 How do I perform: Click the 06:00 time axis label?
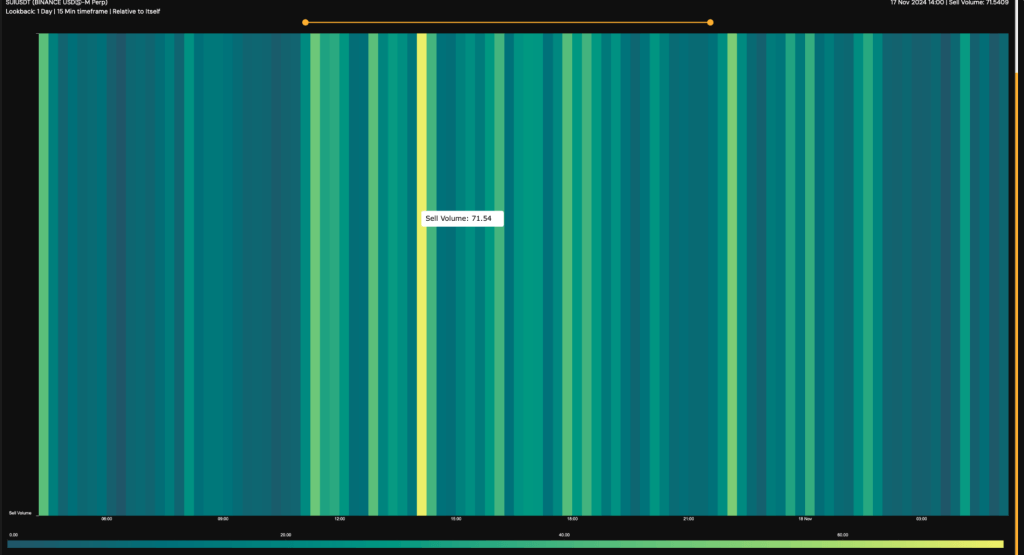pyautogui.click(x=106, y=519)
